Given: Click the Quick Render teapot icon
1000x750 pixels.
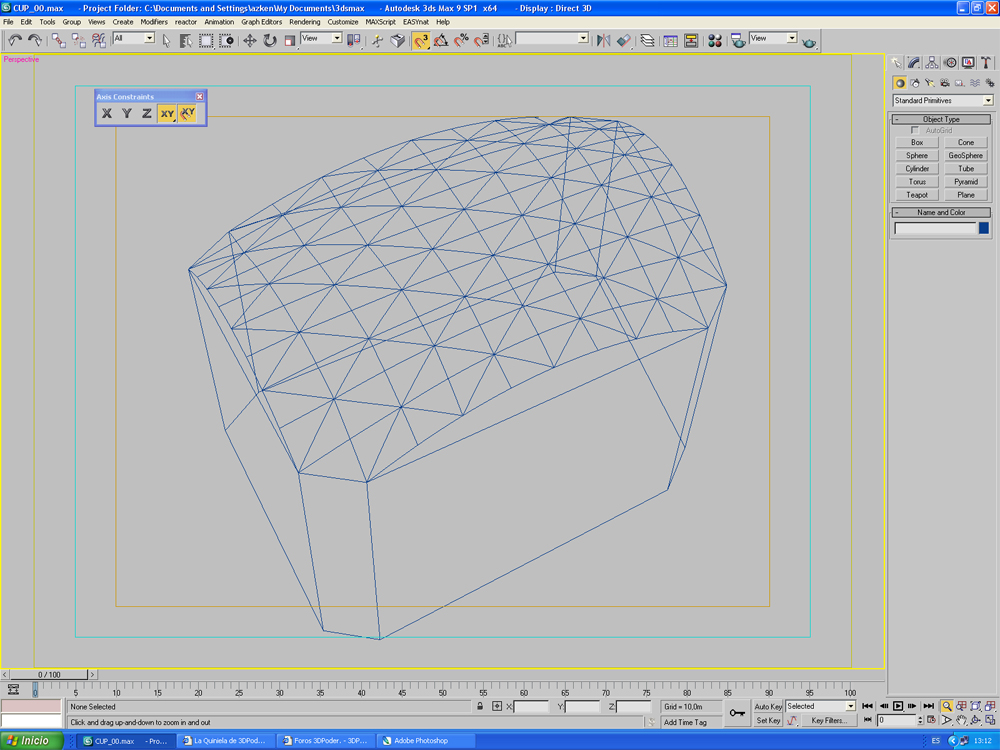Looking at the screenshot, I should coord(809,41).
